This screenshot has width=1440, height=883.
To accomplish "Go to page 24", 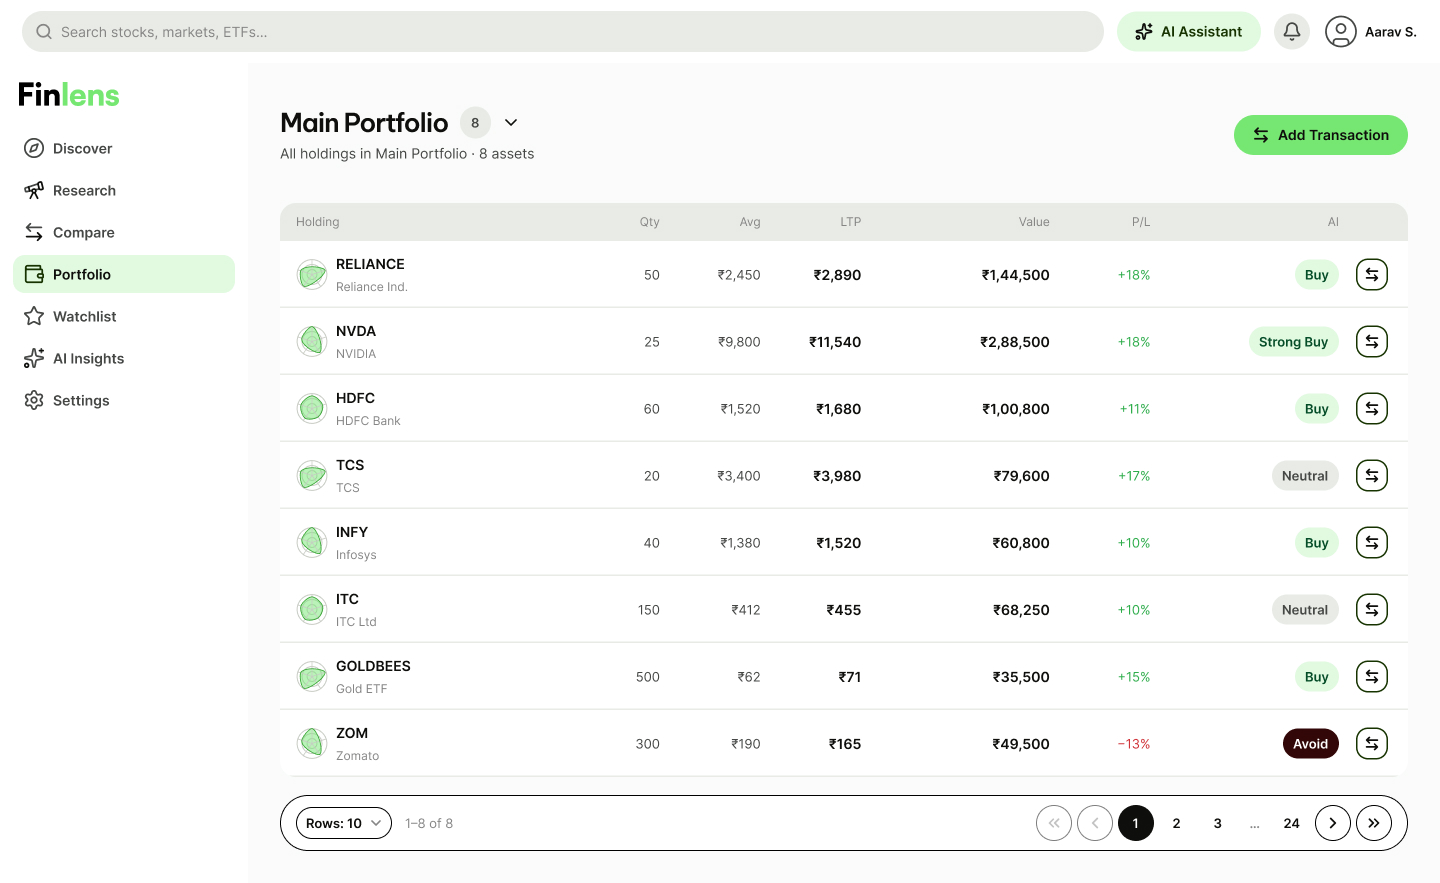I will click(1292, 823).
